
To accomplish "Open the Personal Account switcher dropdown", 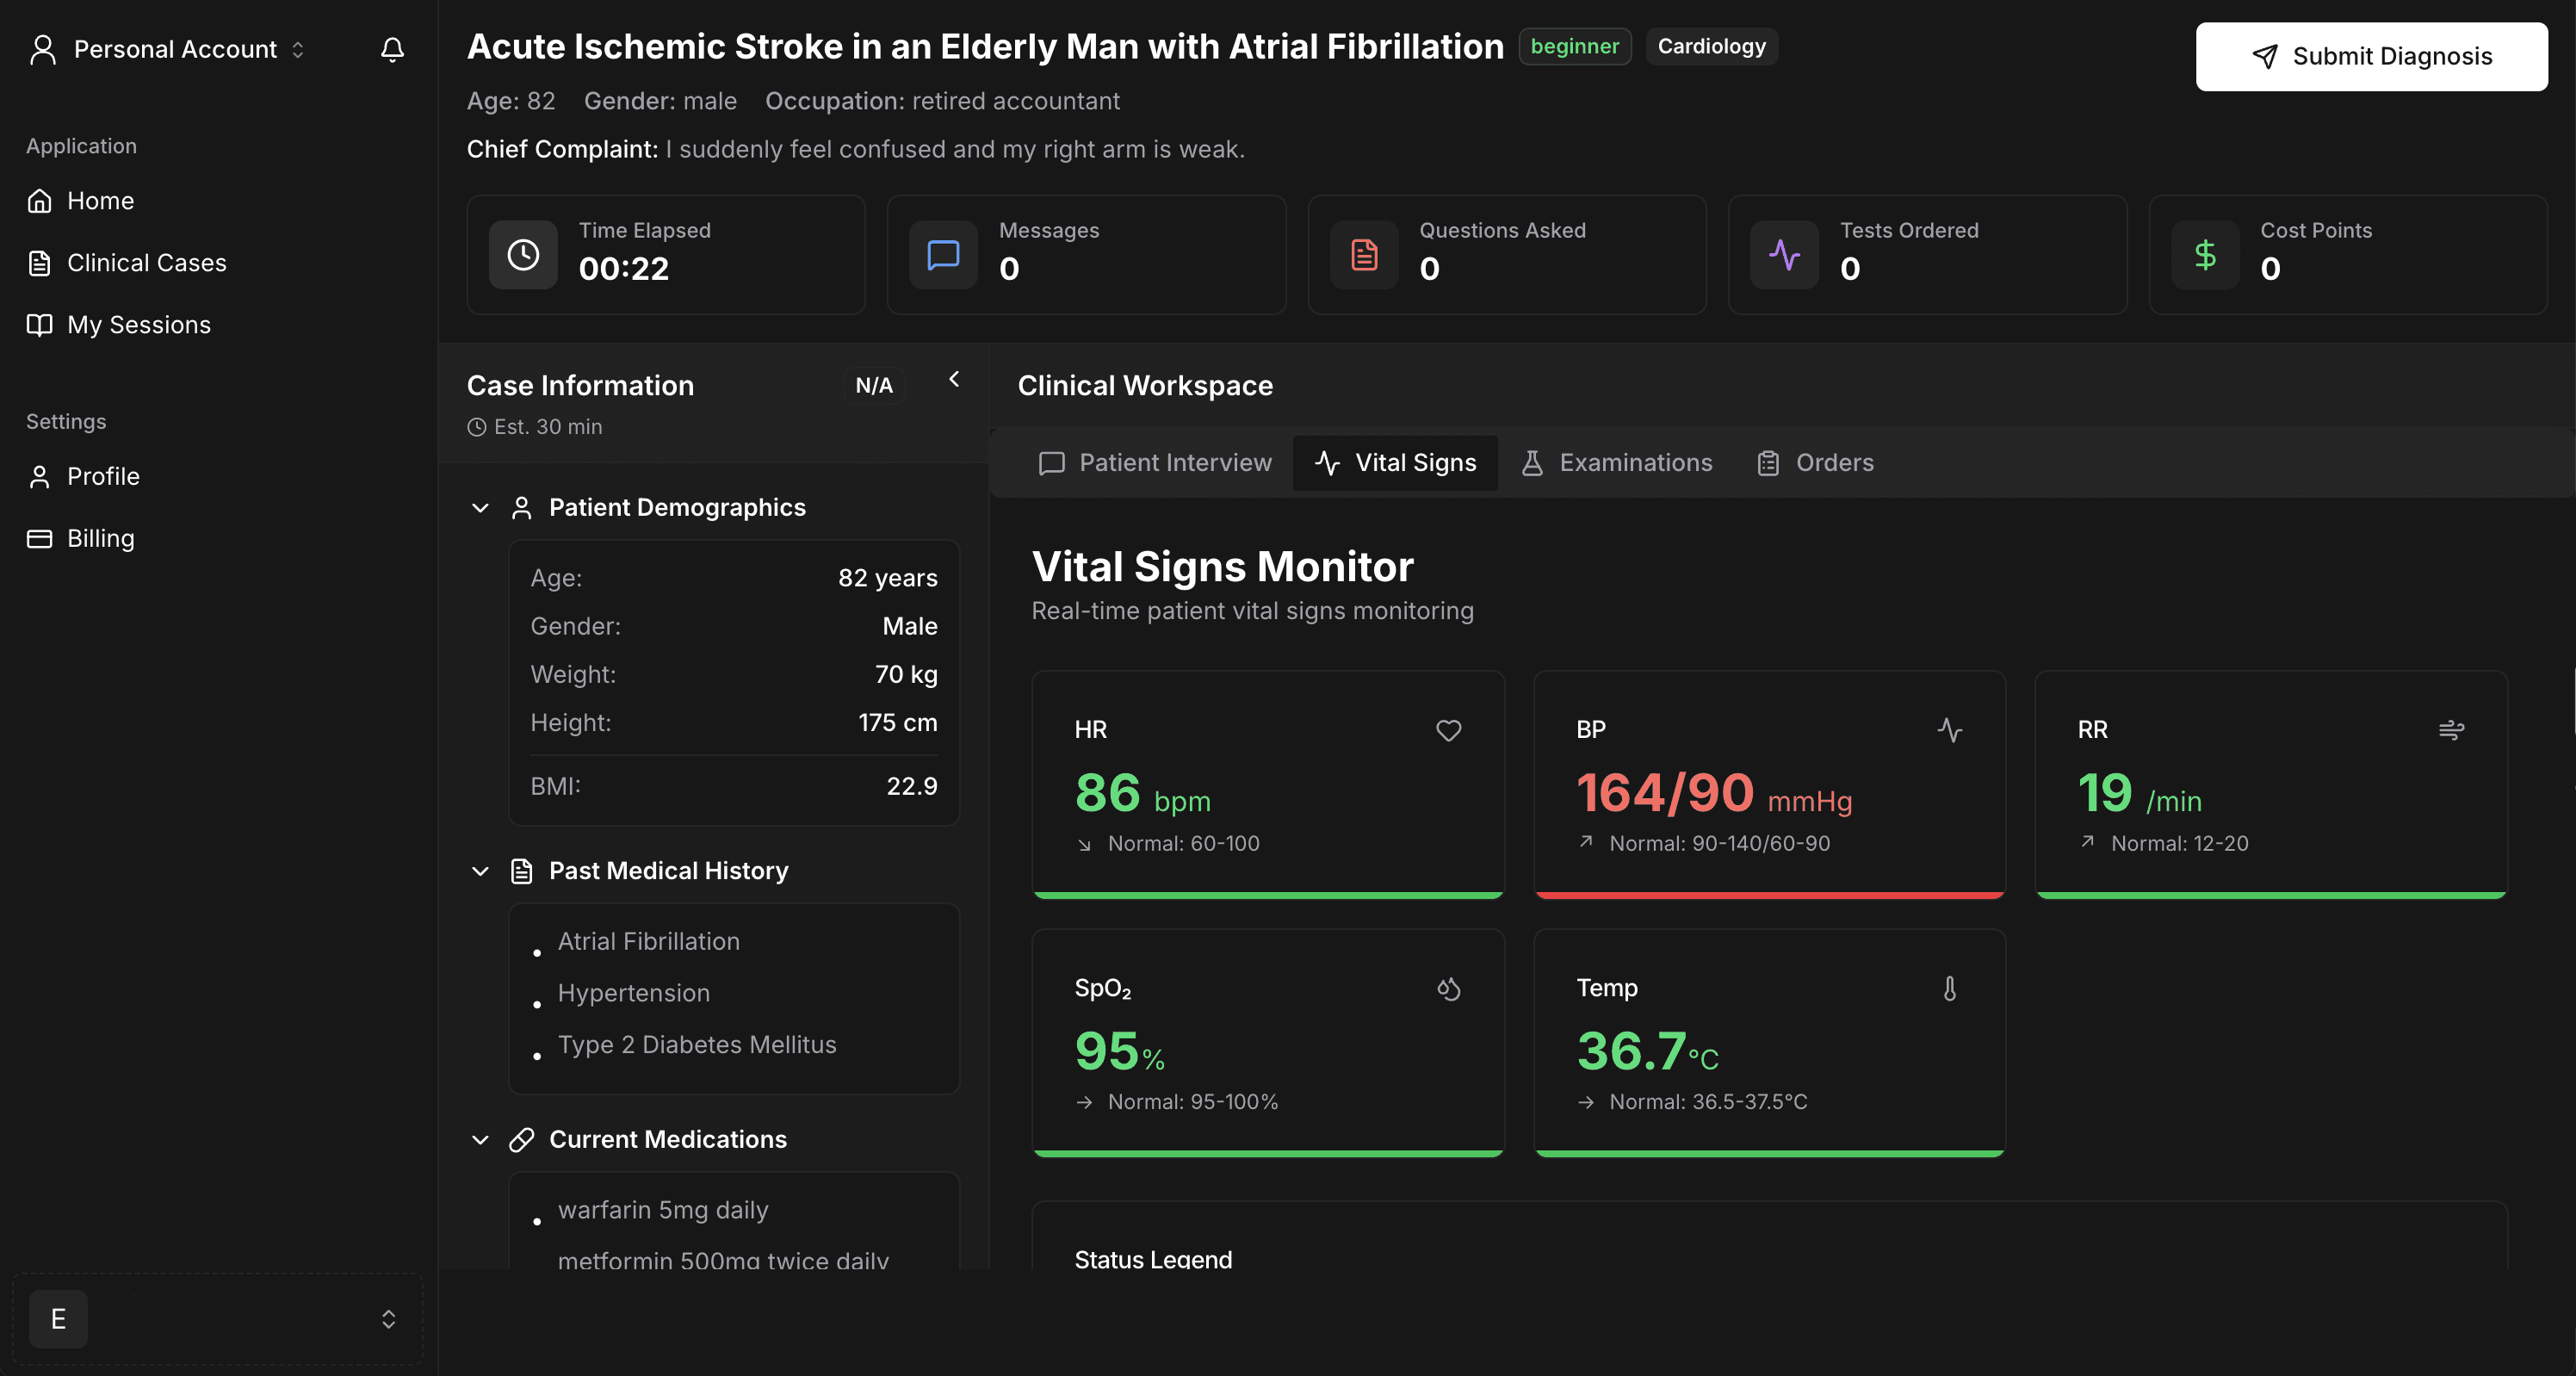I will pyautogui.click(x=168, y=49).
